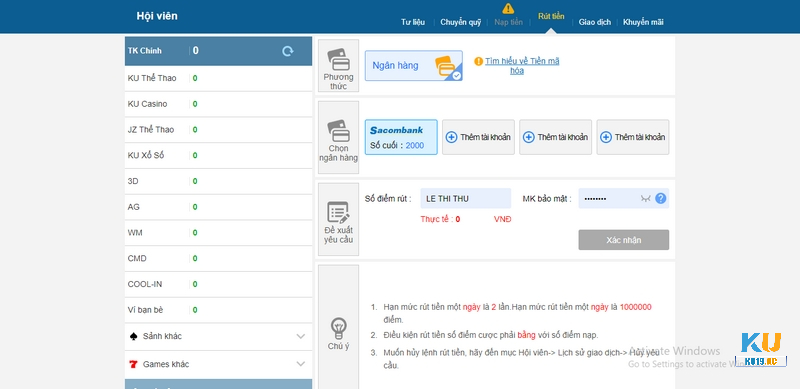Select the COOL-IN wallet row
The image size is (800, 389).
[x=218, y=284]
